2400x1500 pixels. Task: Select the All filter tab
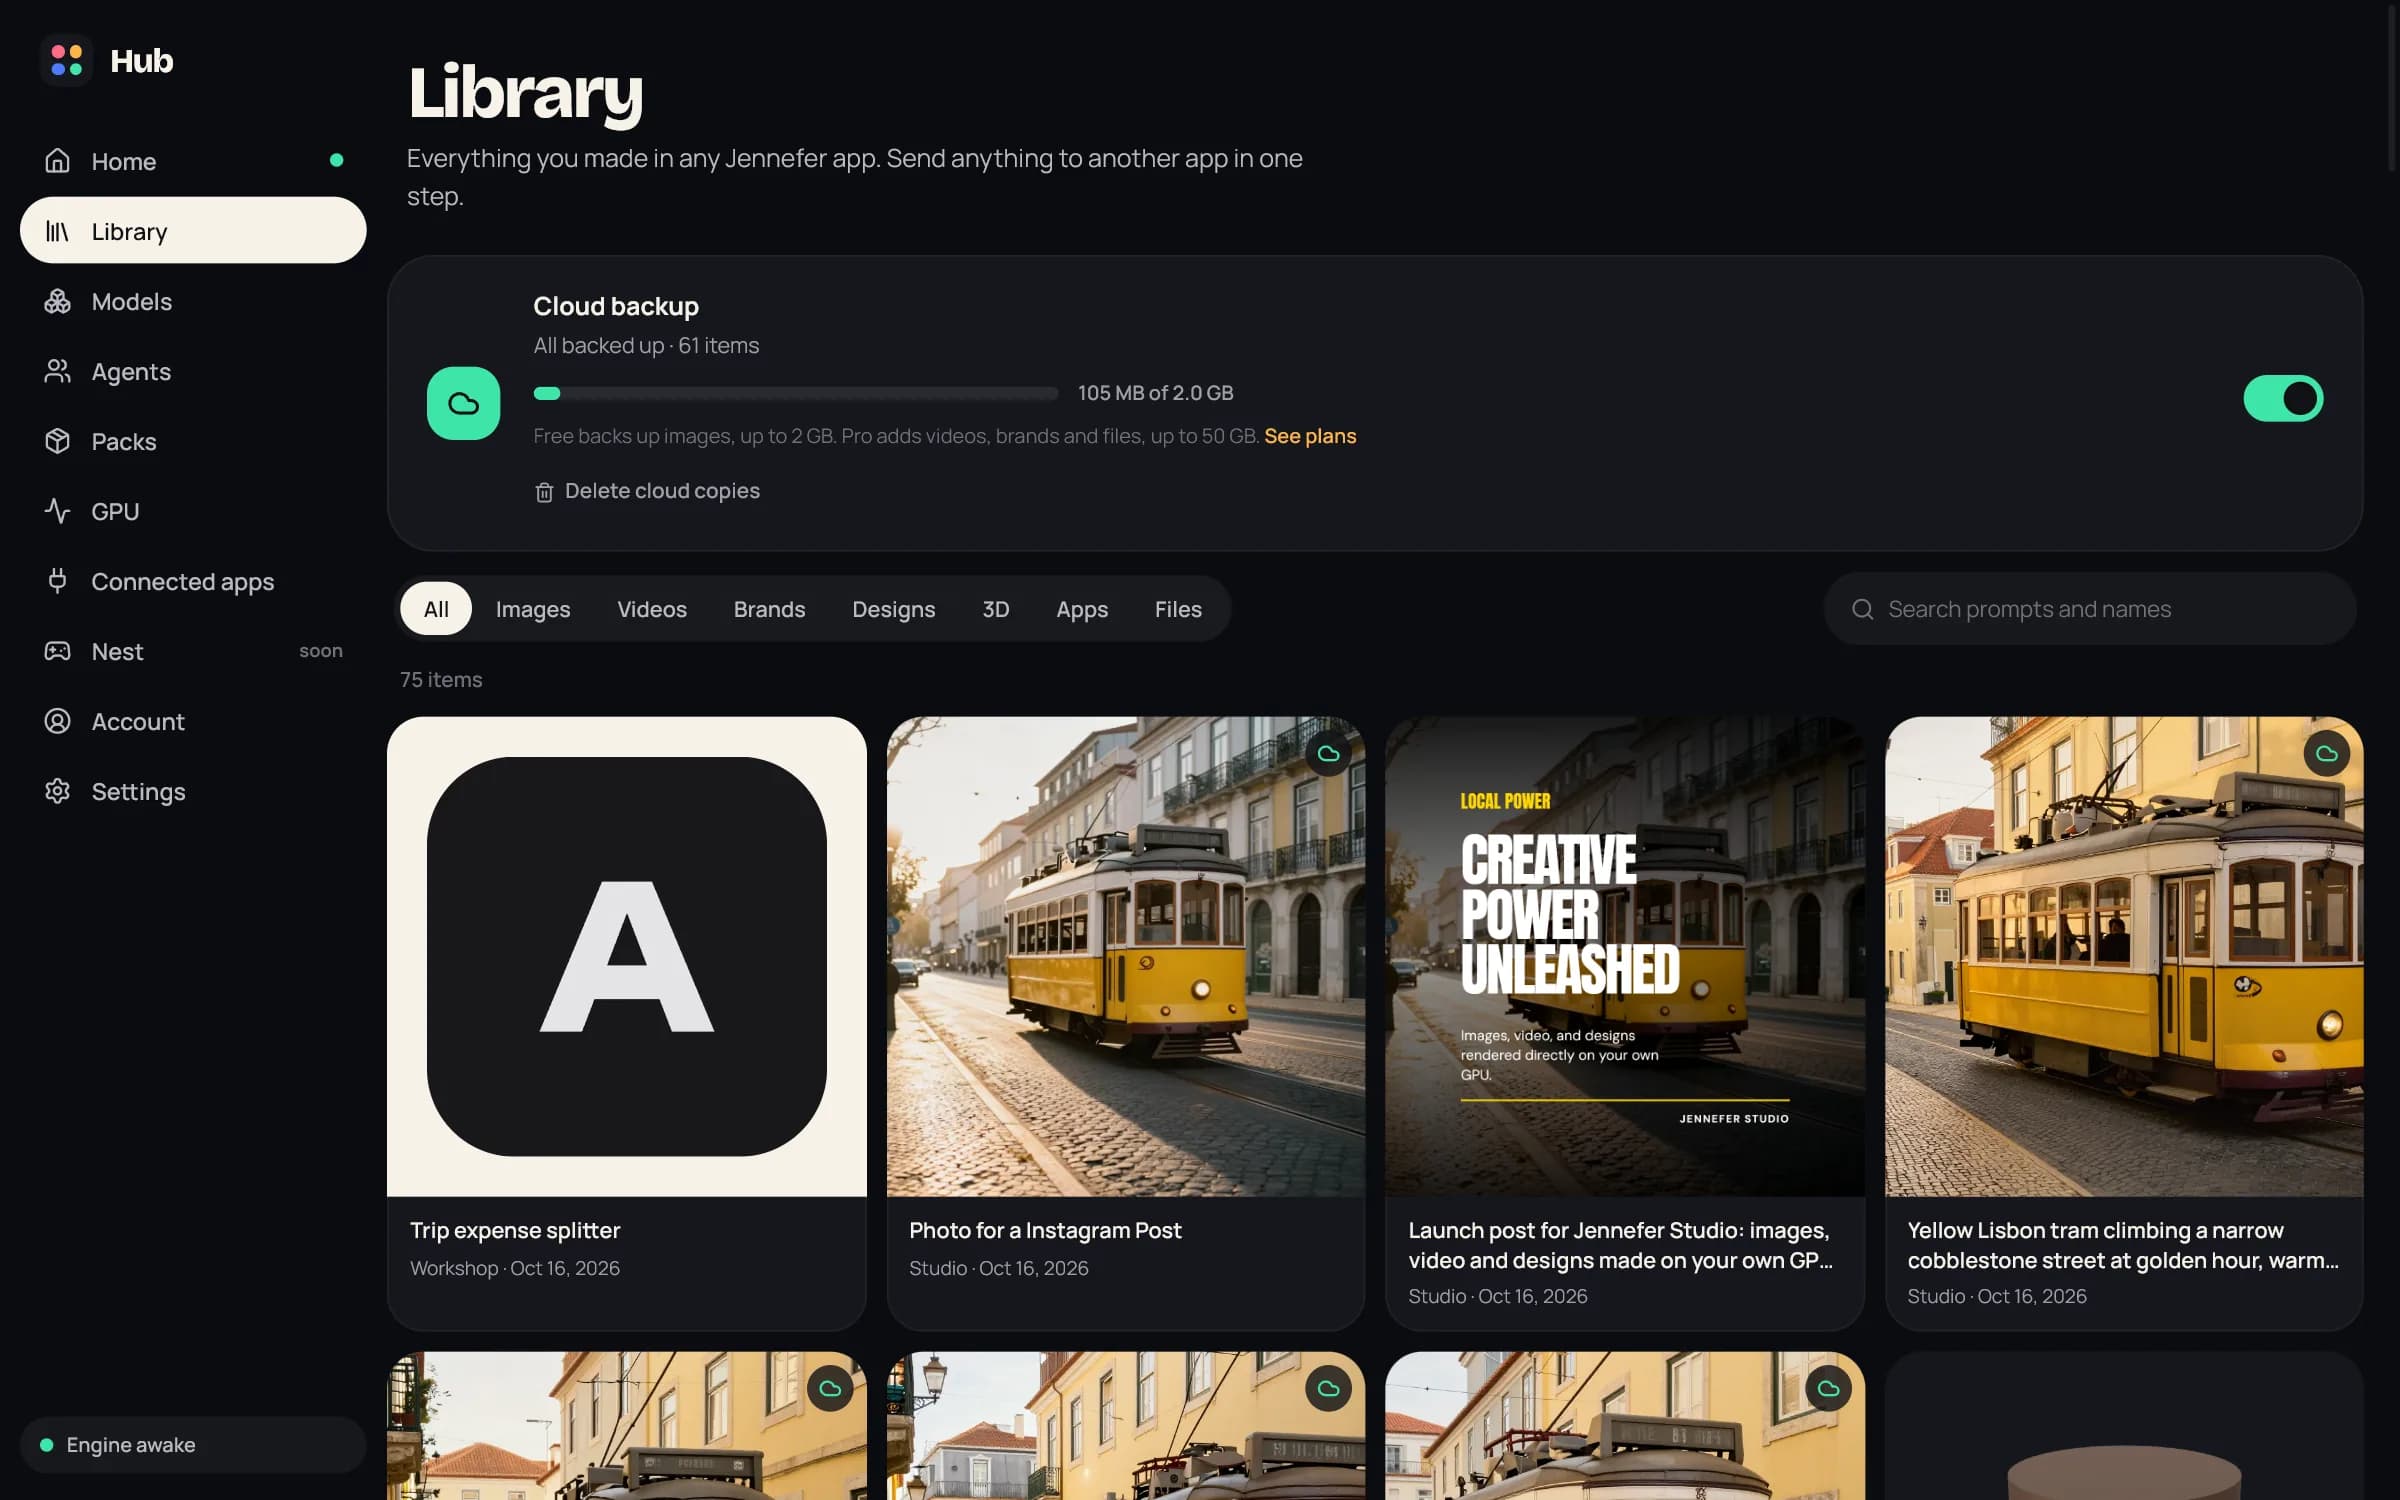click(x=436, y=609)
